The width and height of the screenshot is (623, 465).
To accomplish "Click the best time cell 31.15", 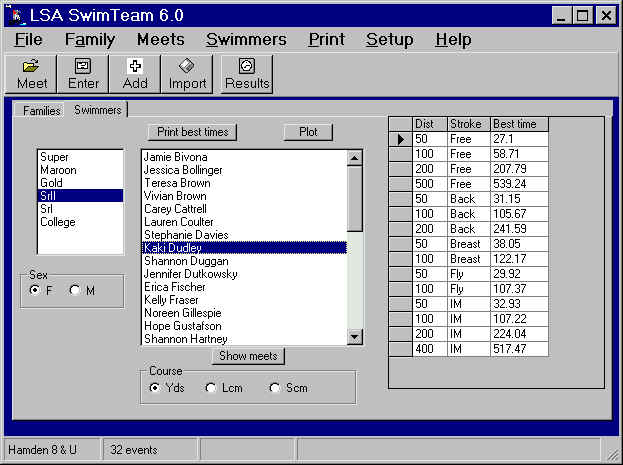I will [x=520, y=199].
